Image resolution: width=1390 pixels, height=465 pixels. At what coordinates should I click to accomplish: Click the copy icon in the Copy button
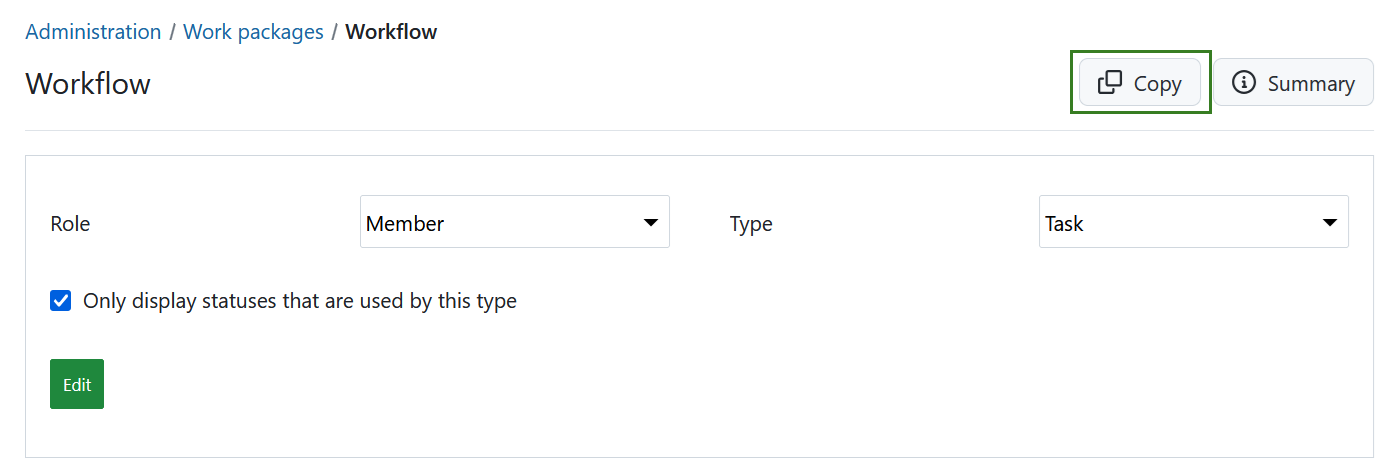tap(1110, 83)
